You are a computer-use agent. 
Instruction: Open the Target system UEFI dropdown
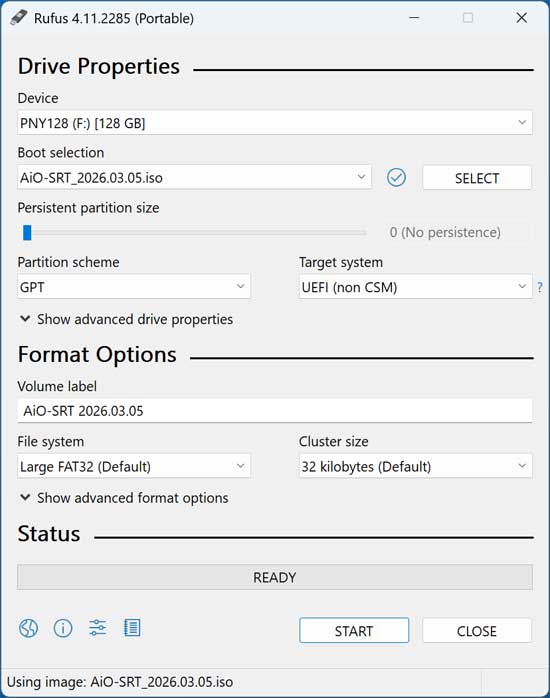(416, 287)
